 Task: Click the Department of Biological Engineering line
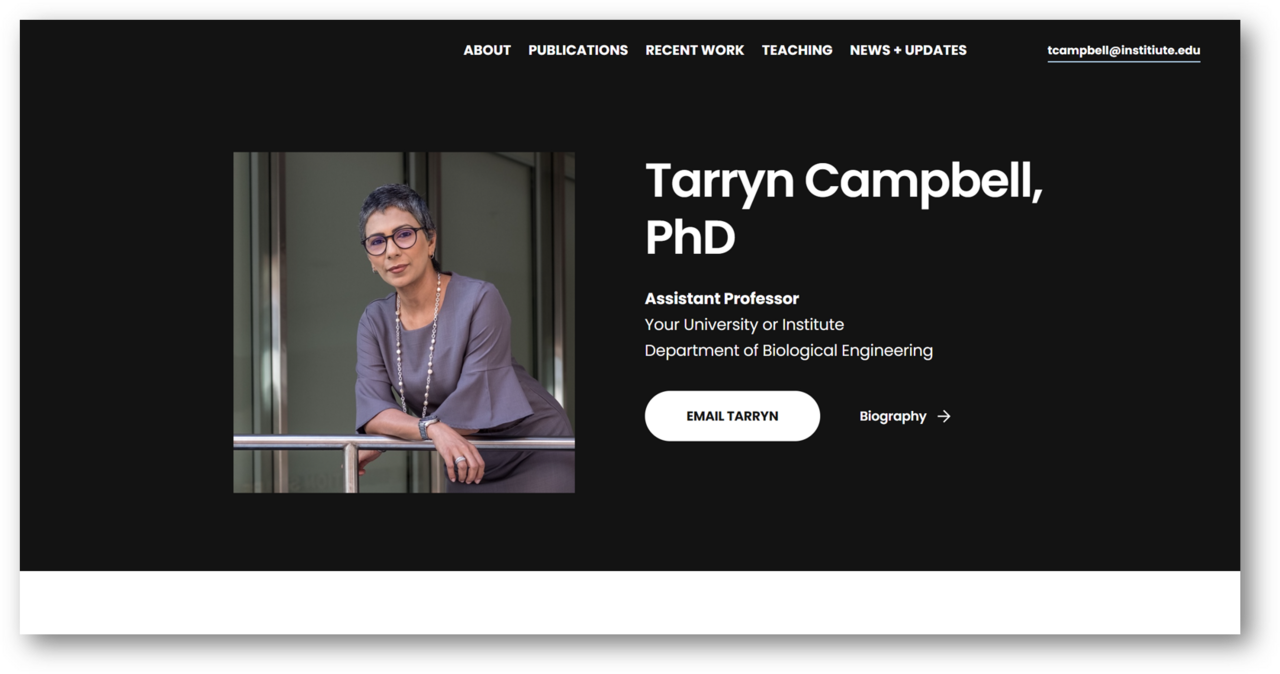click(789, 350)
